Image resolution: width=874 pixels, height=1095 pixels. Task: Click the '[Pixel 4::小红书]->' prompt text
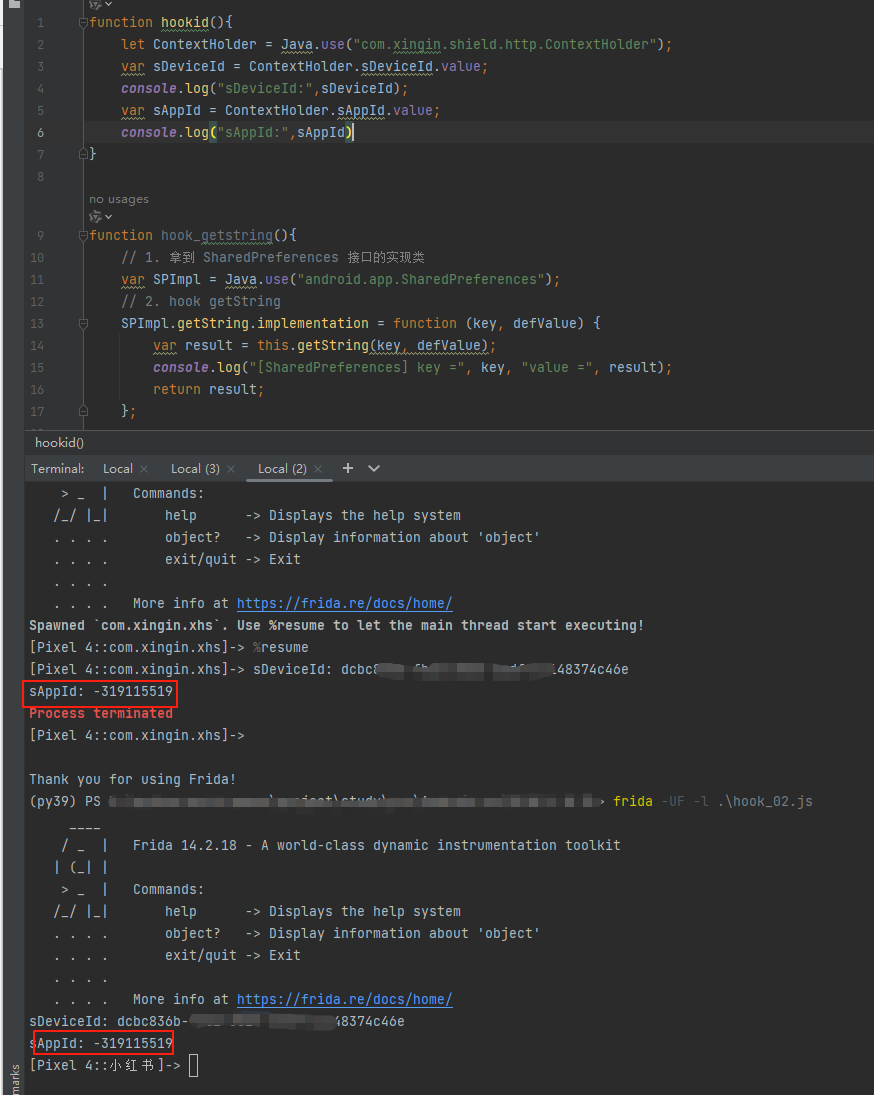click(x=105, y=1066)
